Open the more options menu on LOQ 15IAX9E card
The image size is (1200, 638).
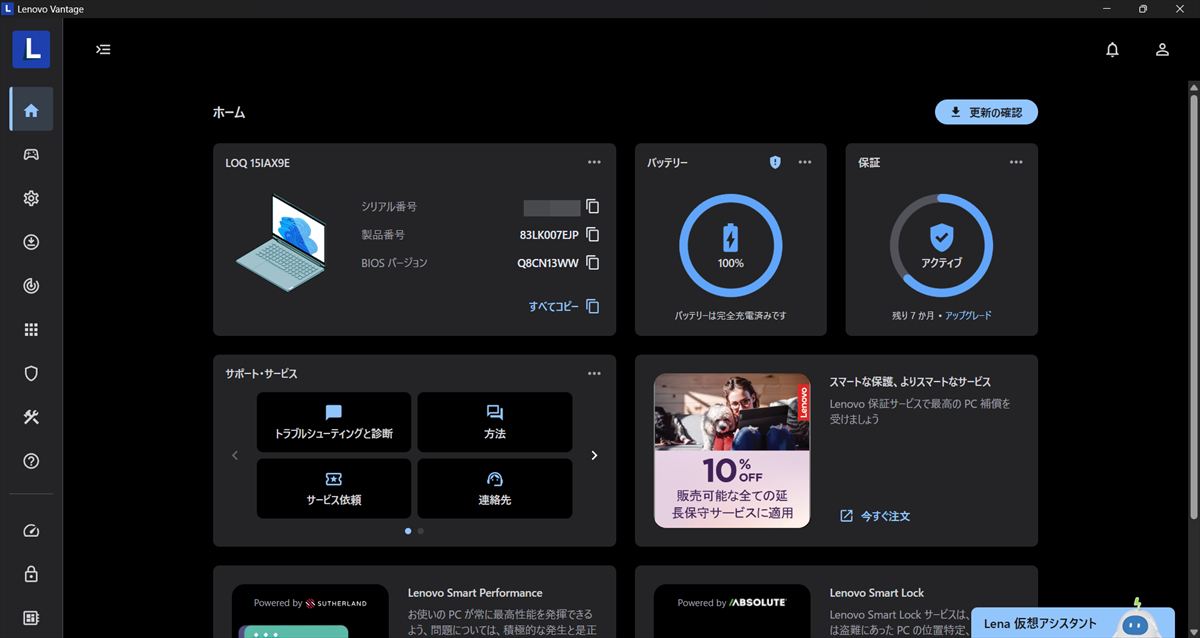point(594,162)
